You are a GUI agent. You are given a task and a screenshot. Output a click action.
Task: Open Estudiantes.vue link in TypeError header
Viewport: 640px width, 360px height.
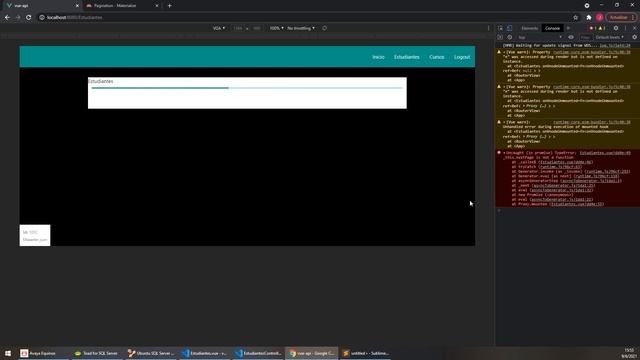point(605,153)
